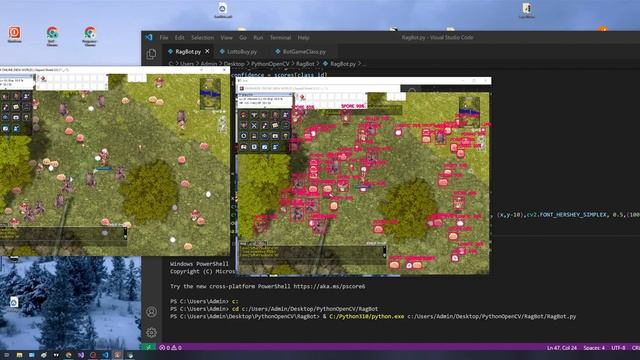Select the Desktop breadcrumb segment

coord(234,64)
